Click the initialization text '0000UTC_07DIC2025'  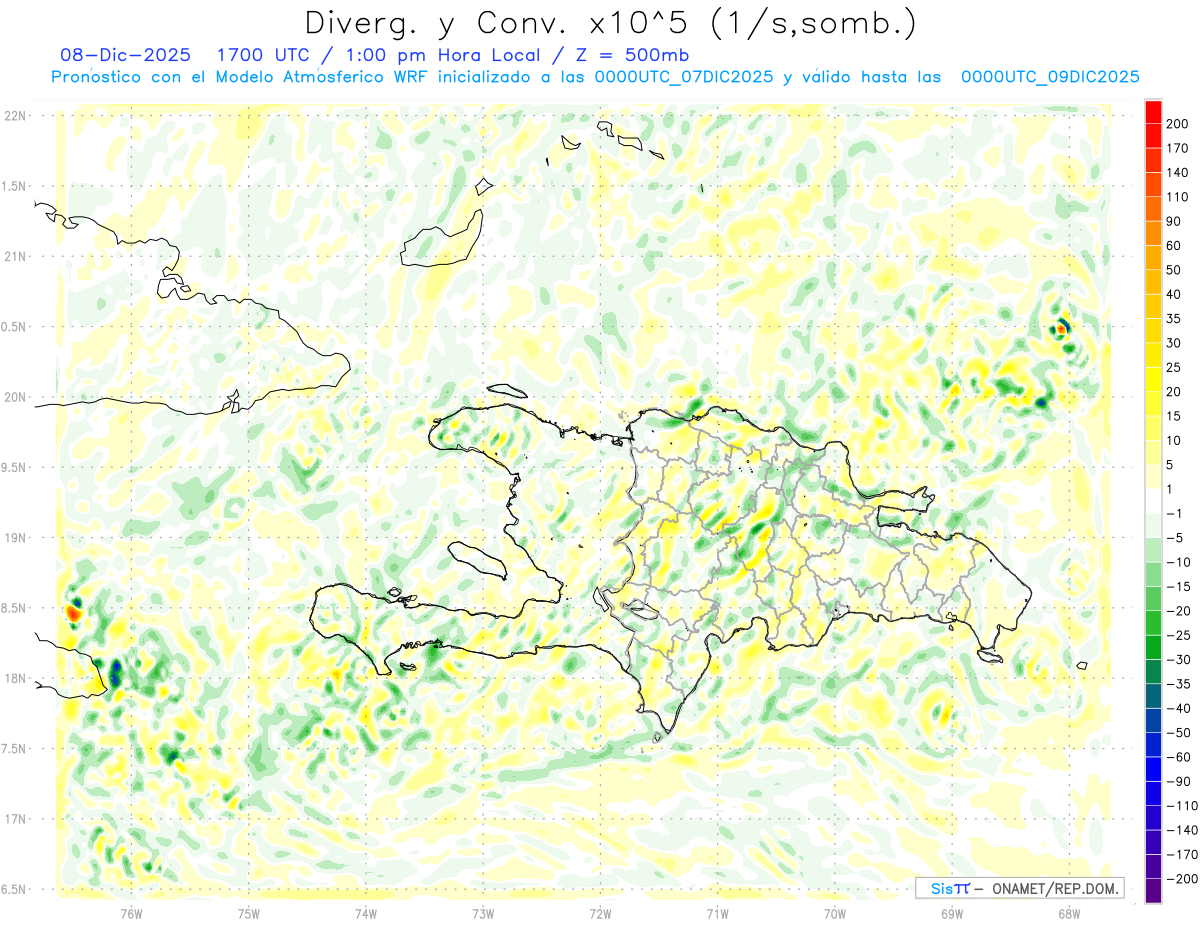coord(684,77)
